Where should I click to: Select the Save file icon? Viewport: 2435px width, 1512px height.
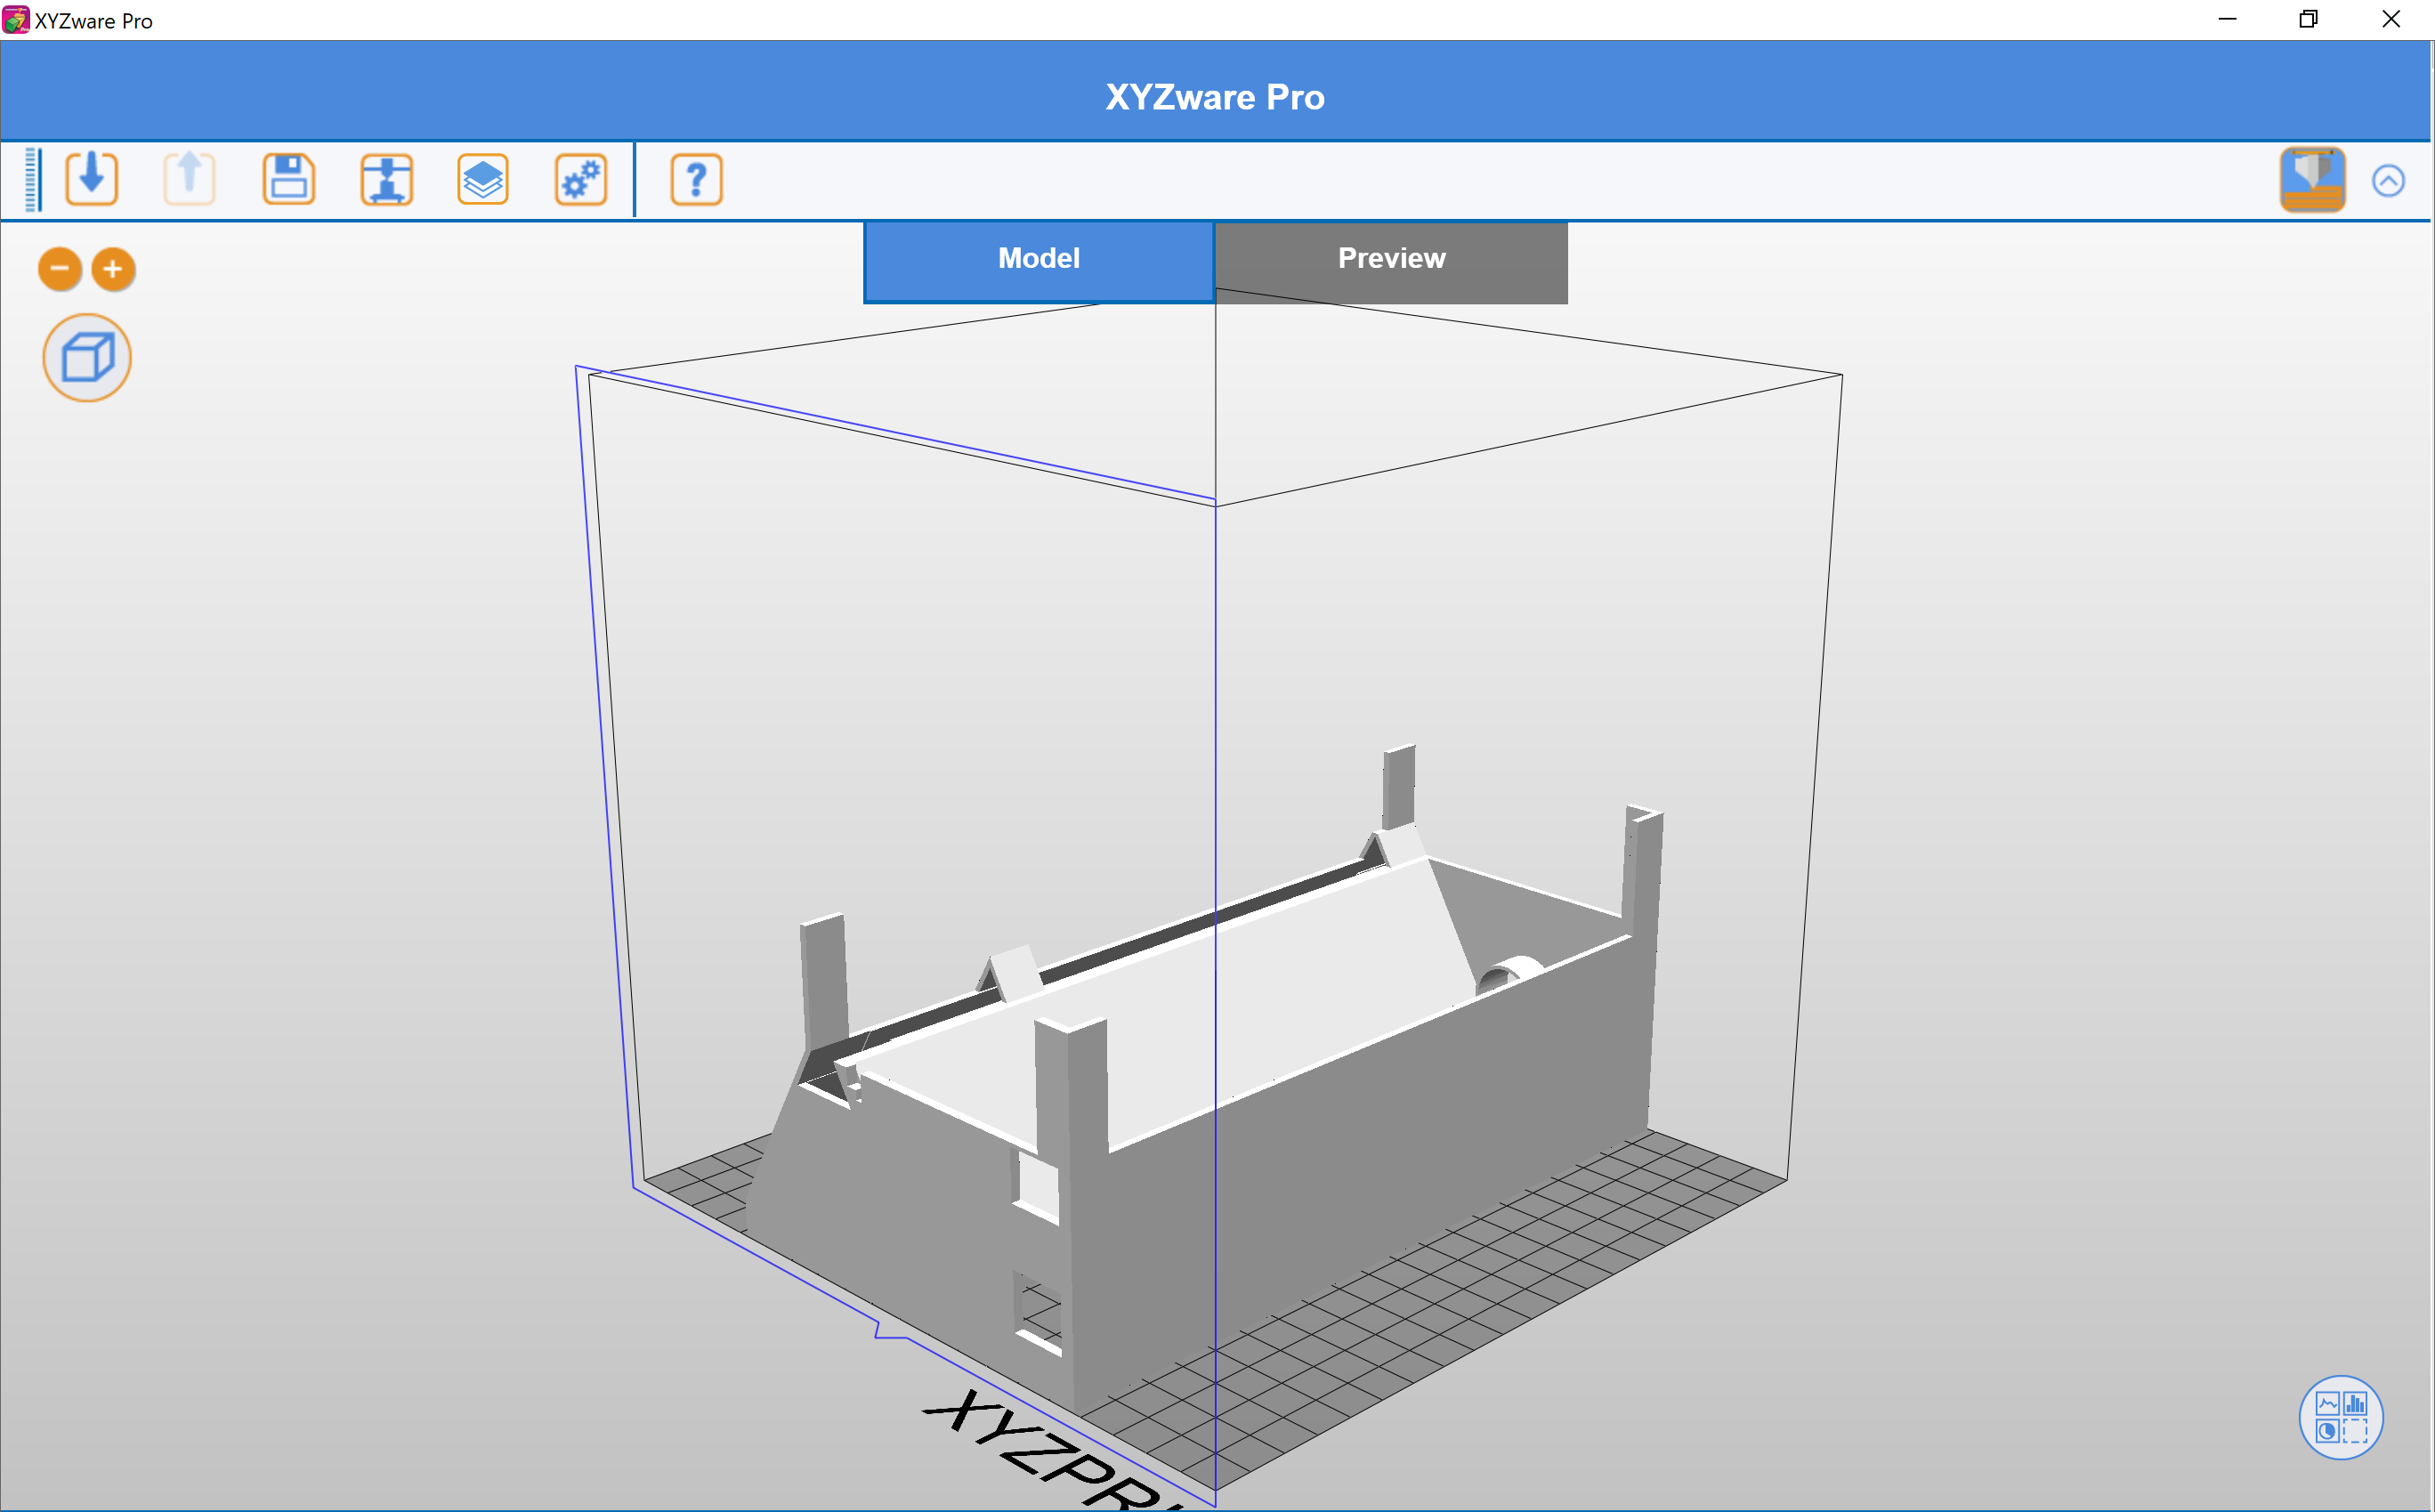pyautogui.click(x=288, y=179)
